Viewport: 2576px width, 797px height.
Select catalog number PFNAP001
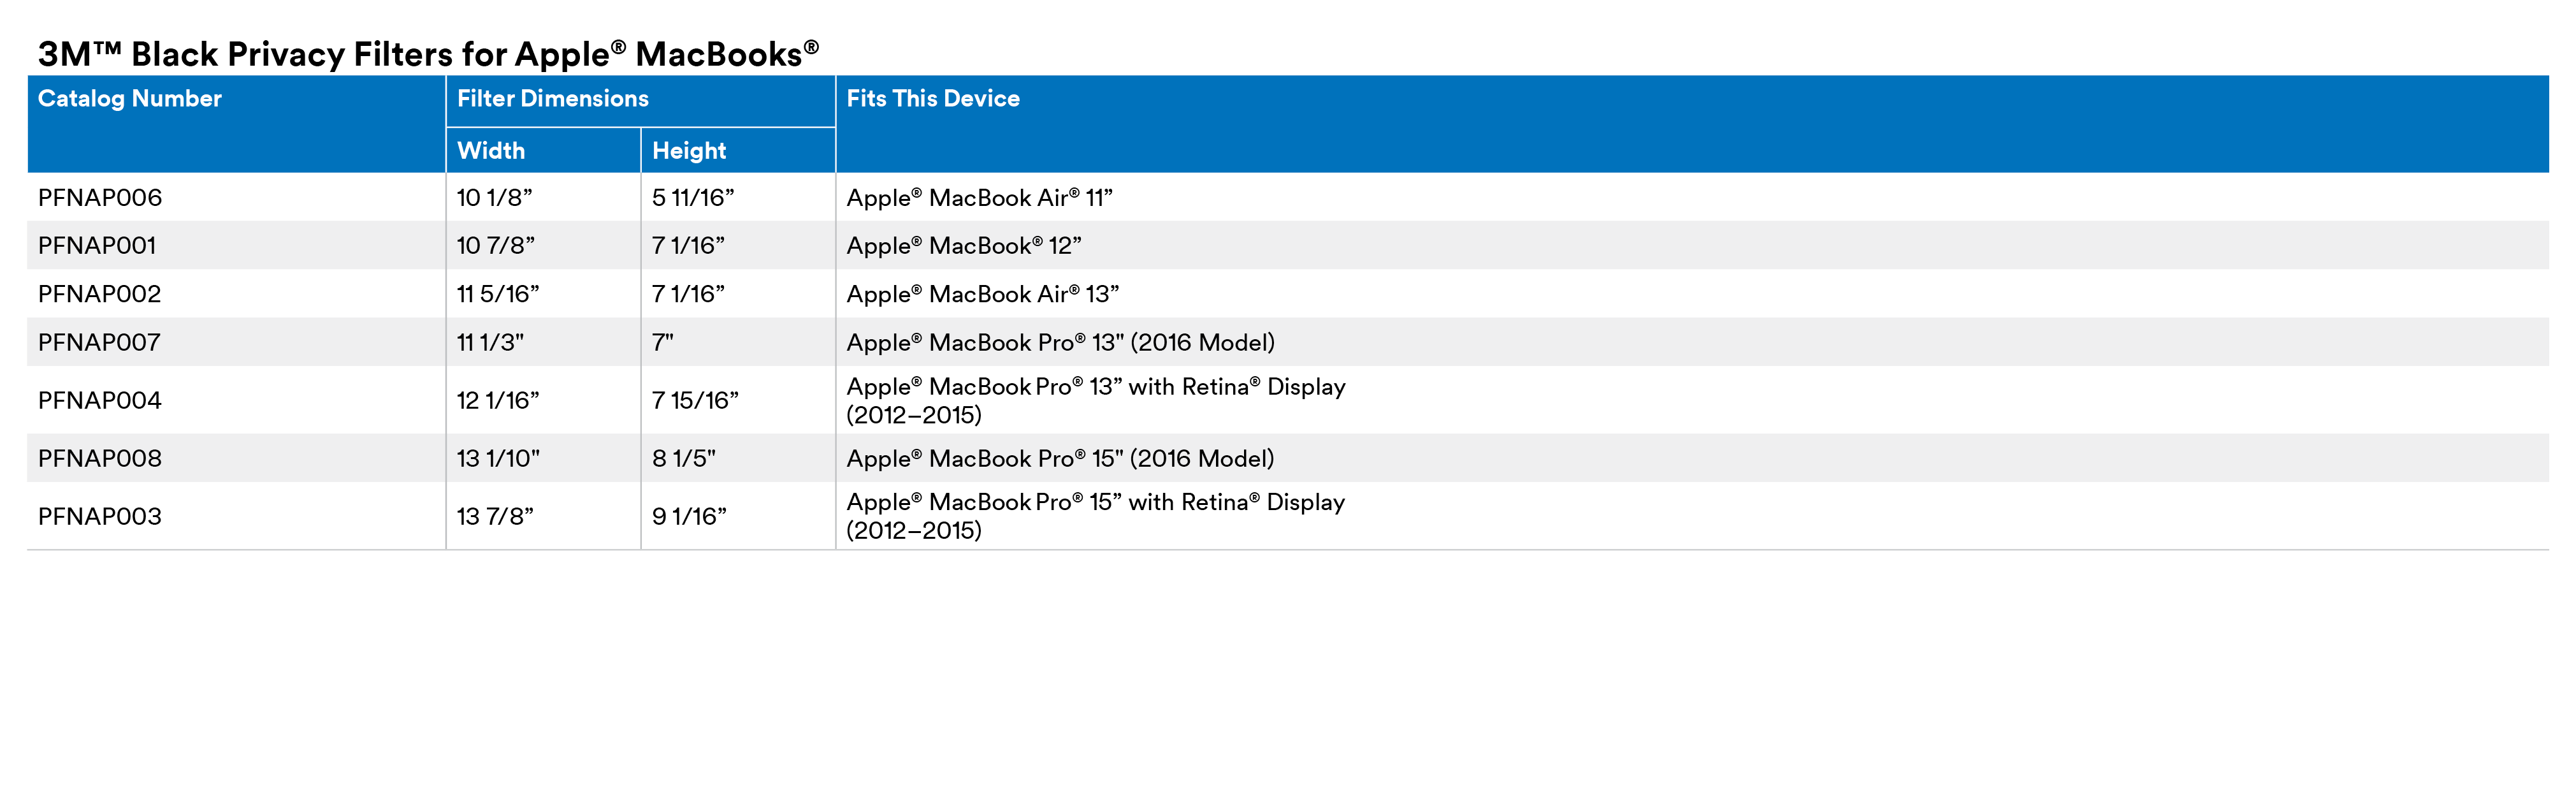97,246
